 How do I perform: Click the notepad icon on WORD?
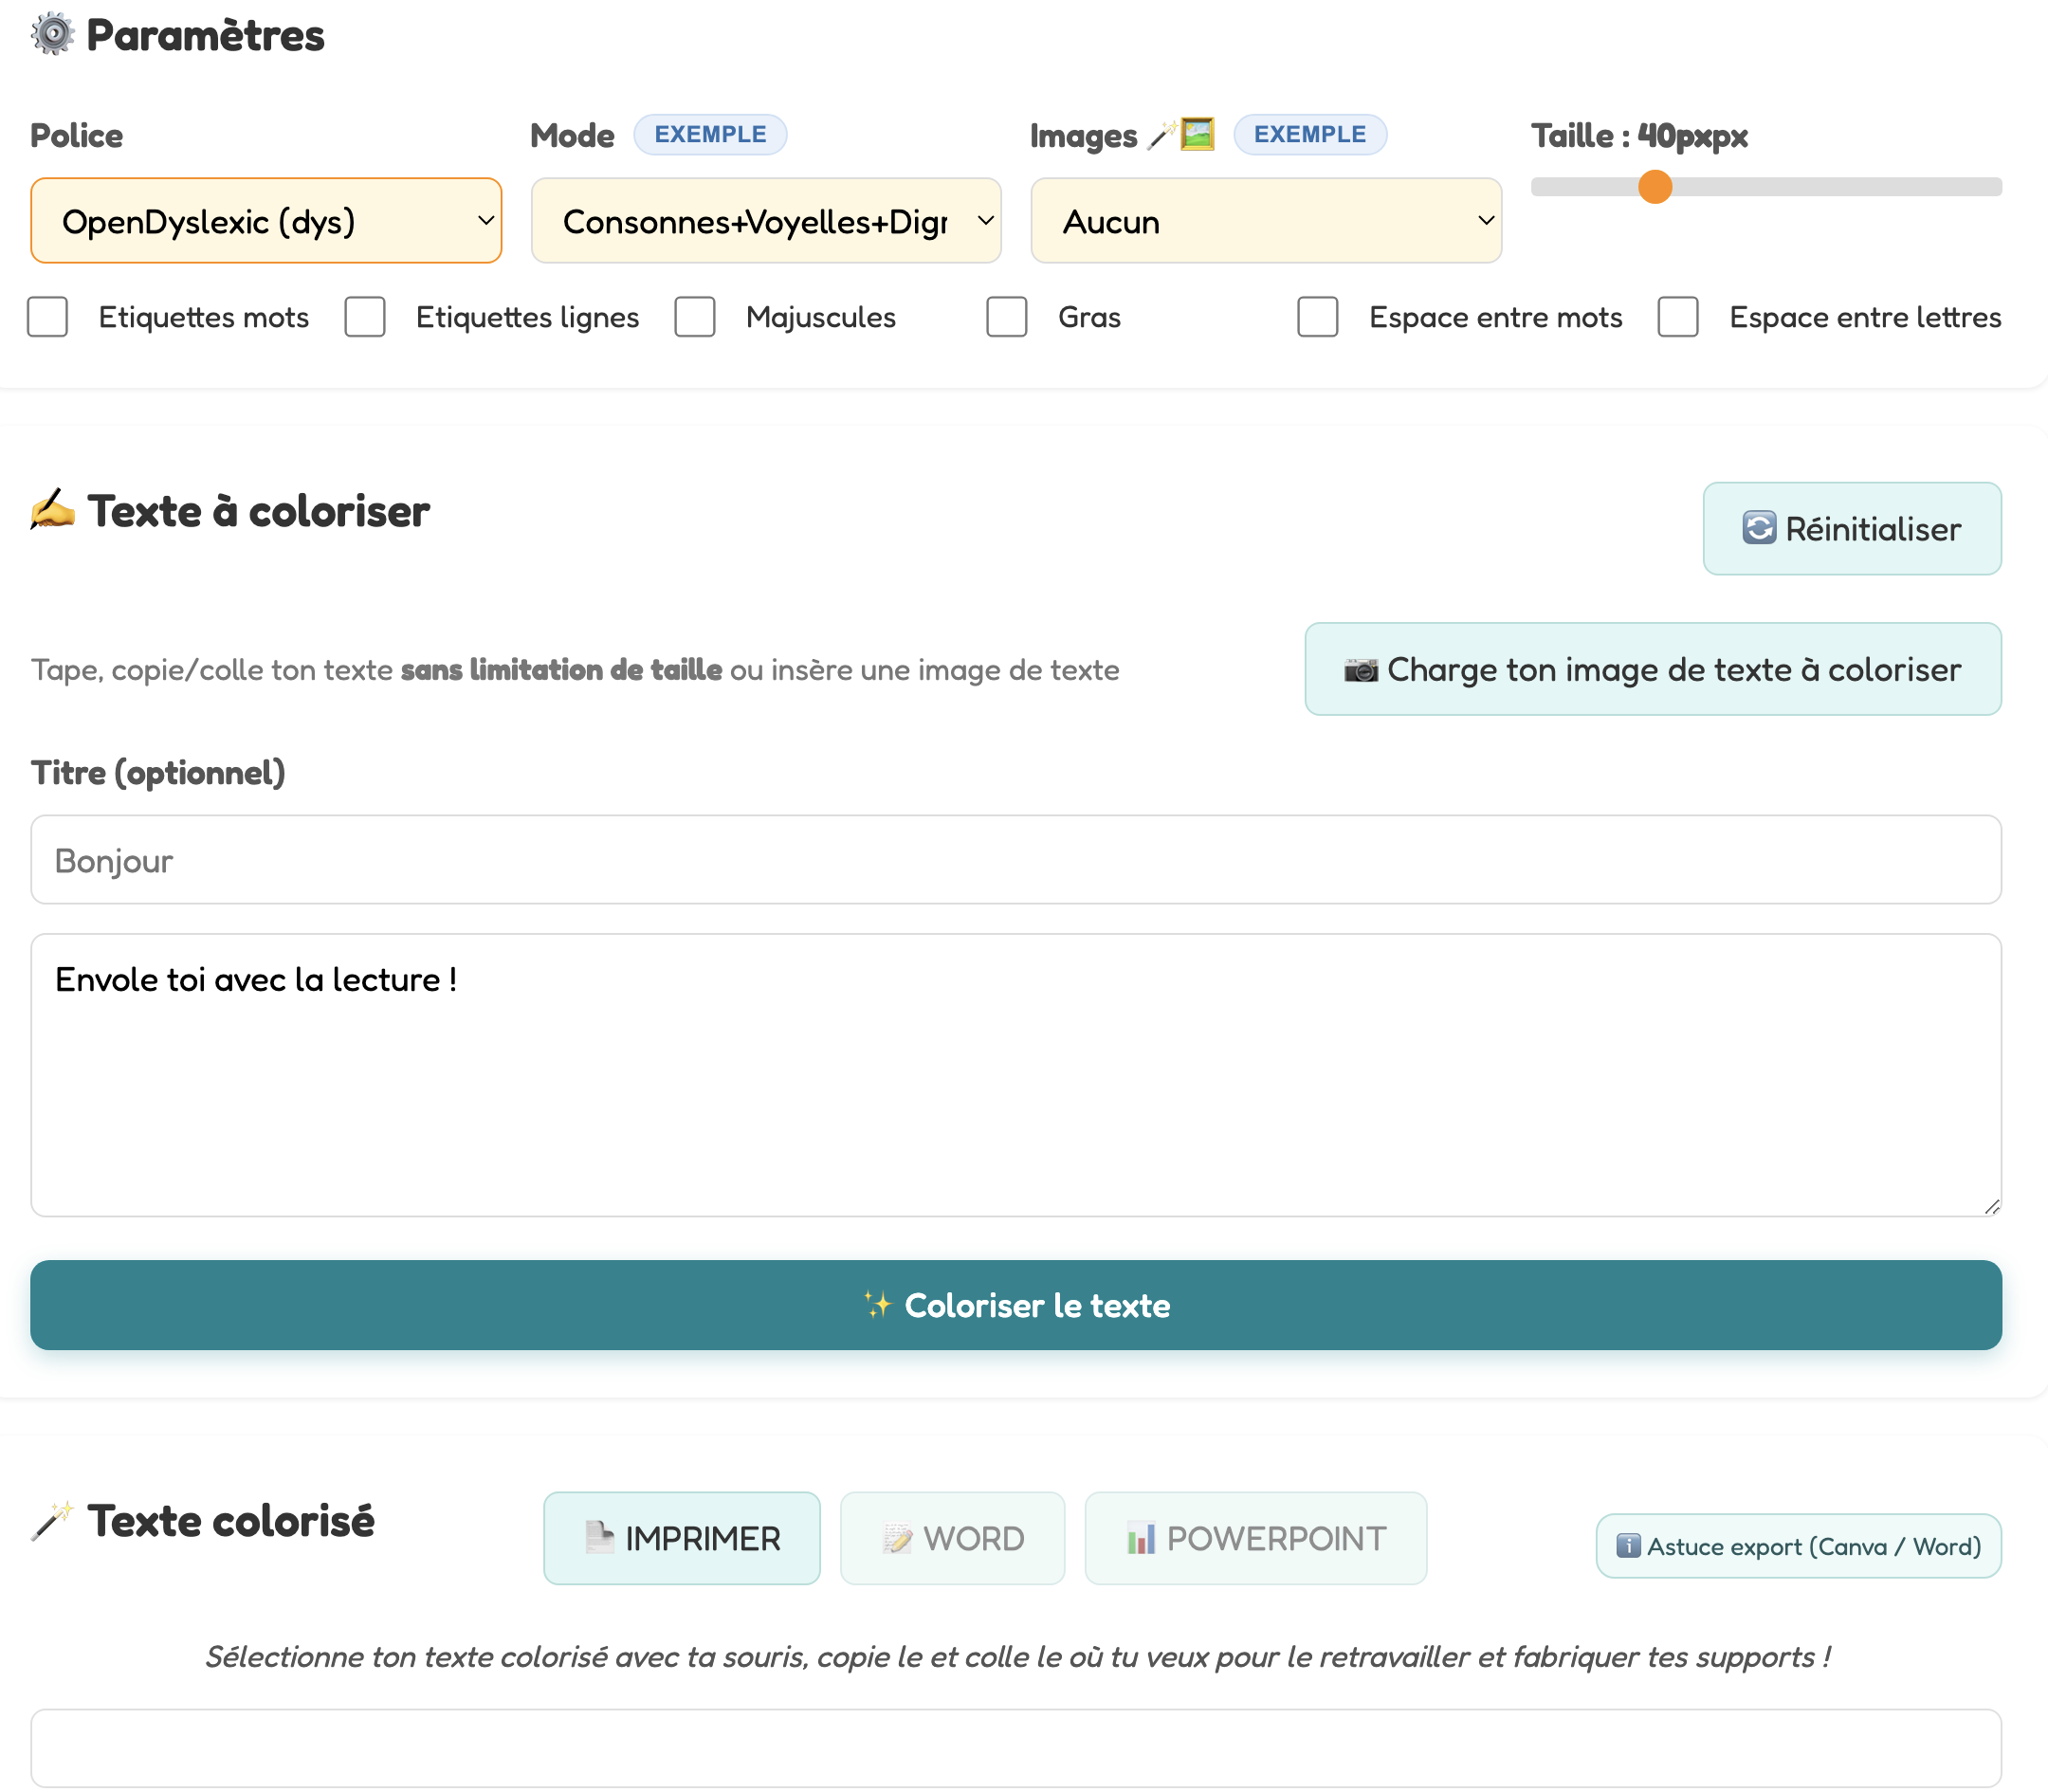pyautogui.click(x=897, y=1539)
